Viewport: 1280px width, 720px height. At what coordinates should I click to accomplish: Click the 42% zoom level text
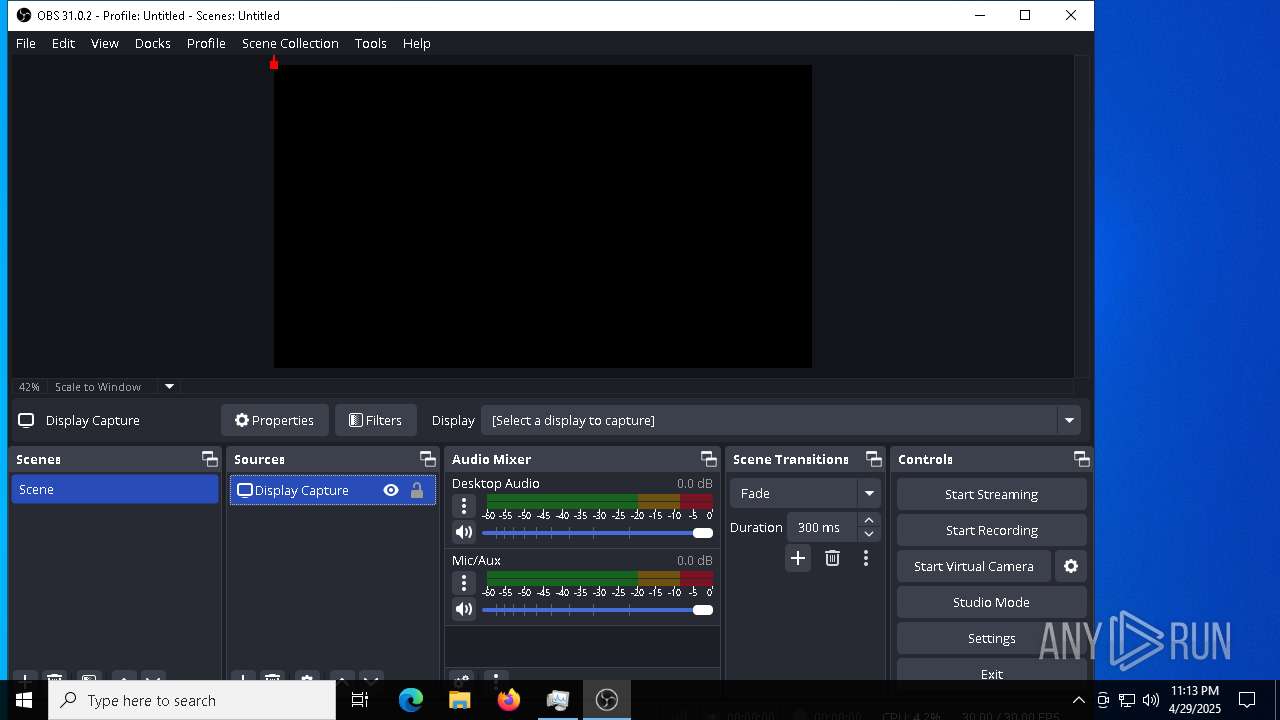[29, 387]
